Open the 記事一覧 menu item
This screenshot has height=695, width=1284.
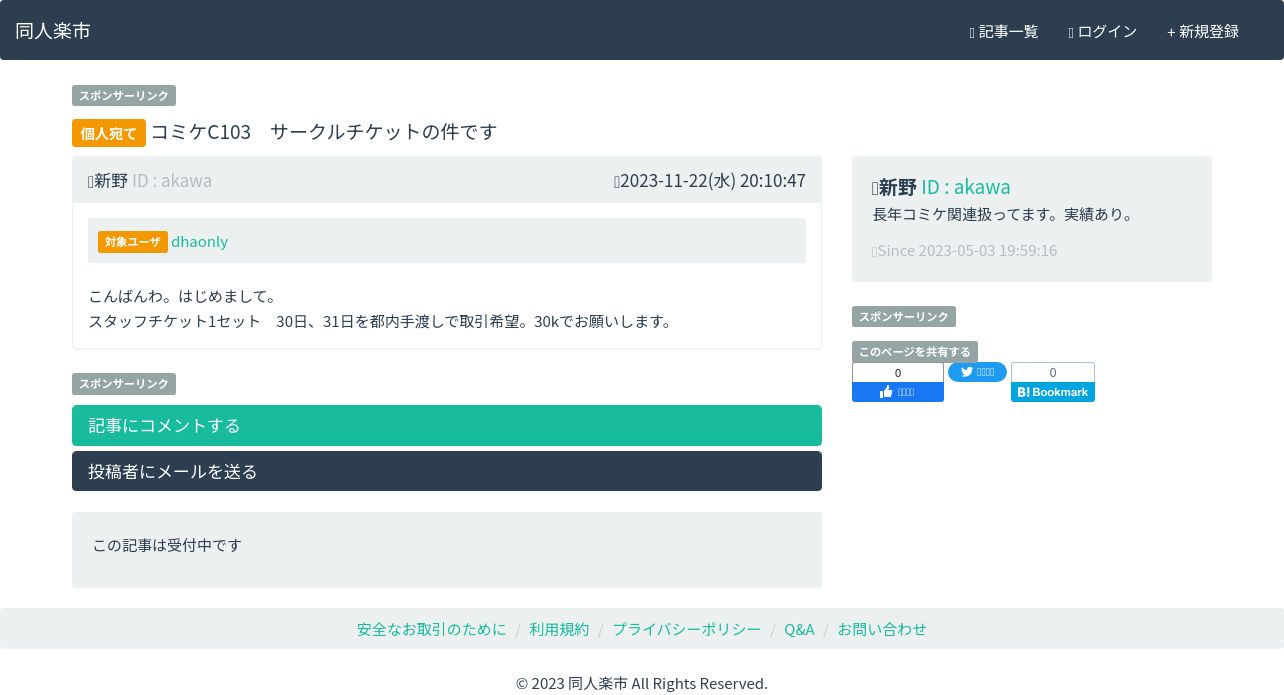[x=1004, y=31]
